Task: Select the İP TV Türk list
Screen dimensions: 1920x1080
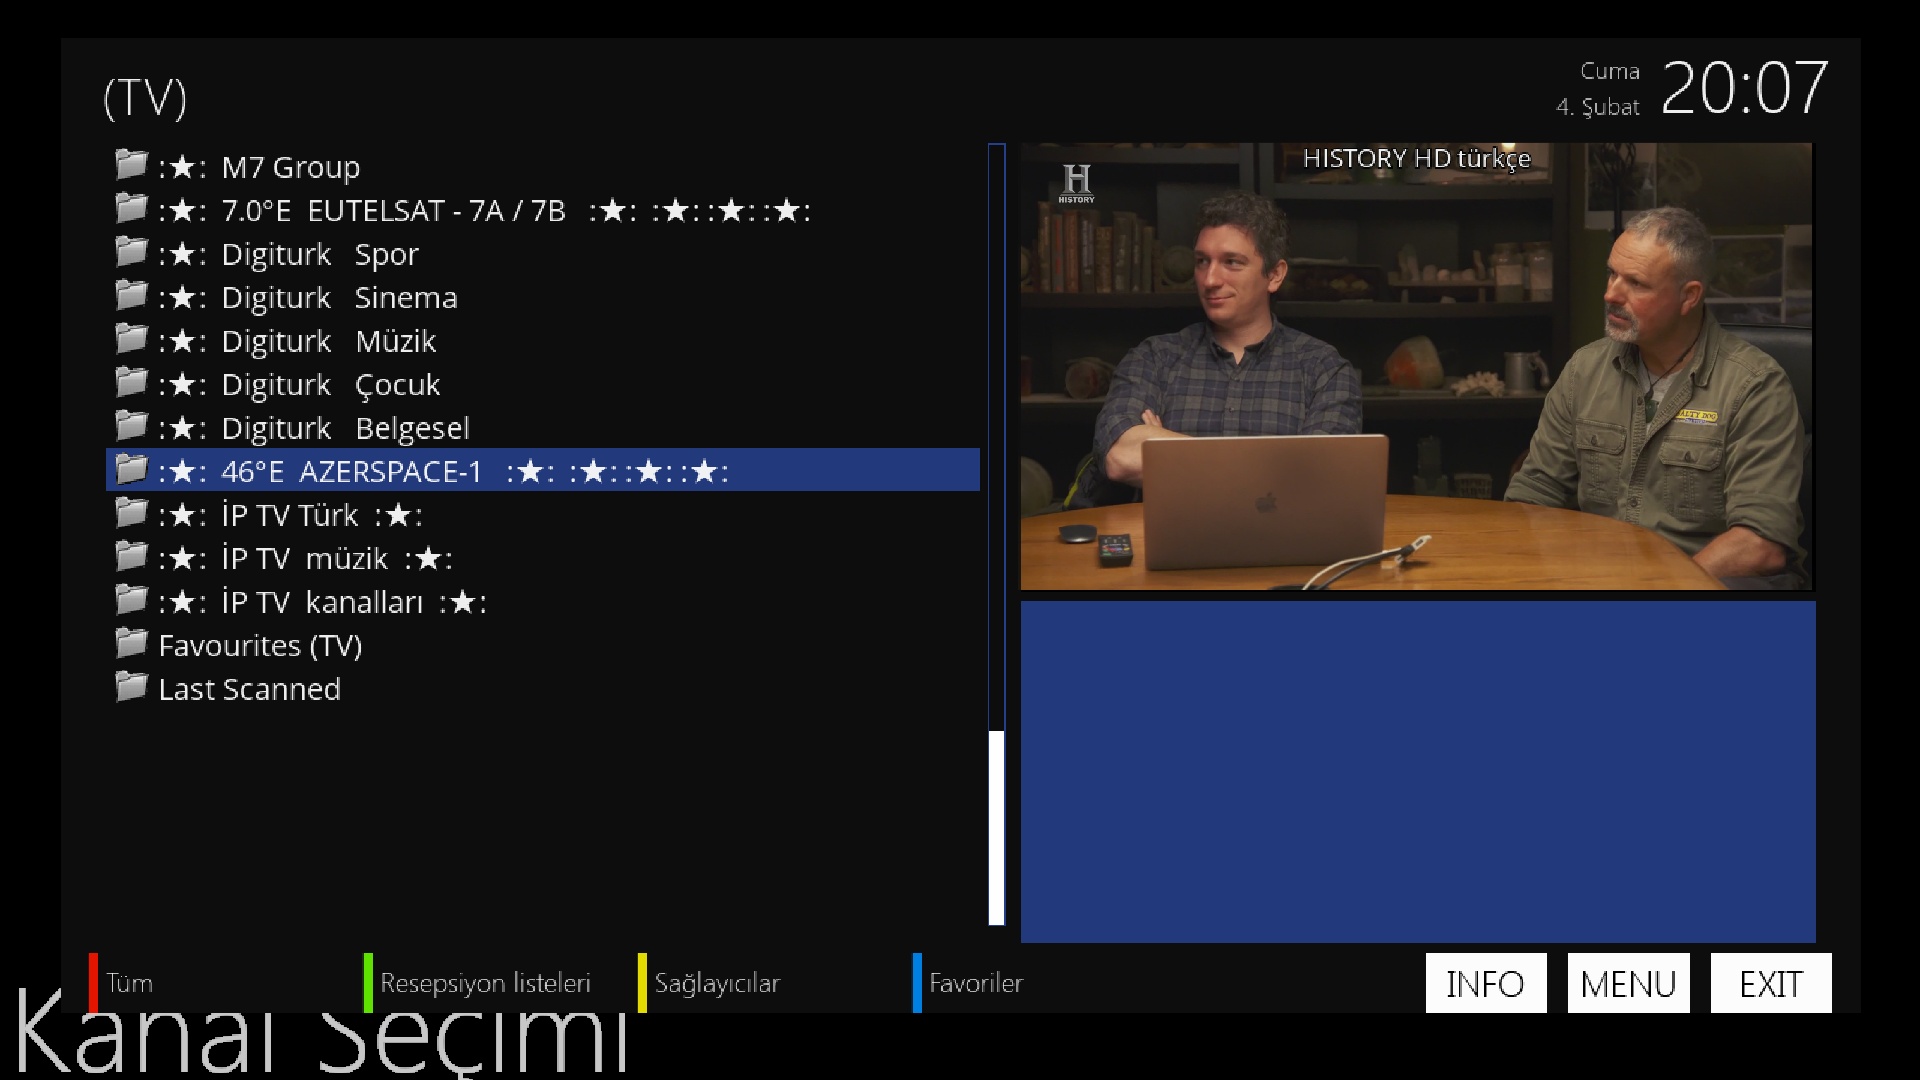Action: pos(543,514)
